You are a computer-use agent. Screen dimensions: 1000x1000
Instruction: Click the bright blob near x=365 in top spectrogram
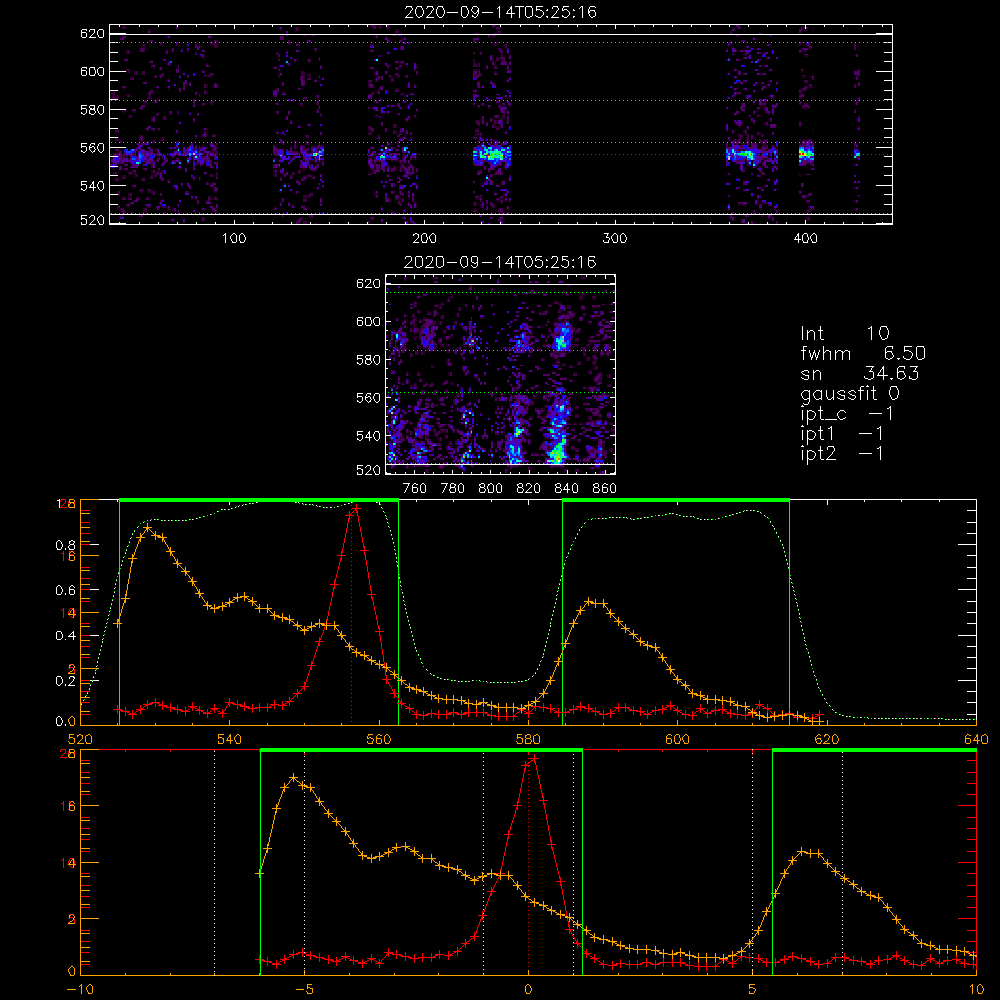743,154
